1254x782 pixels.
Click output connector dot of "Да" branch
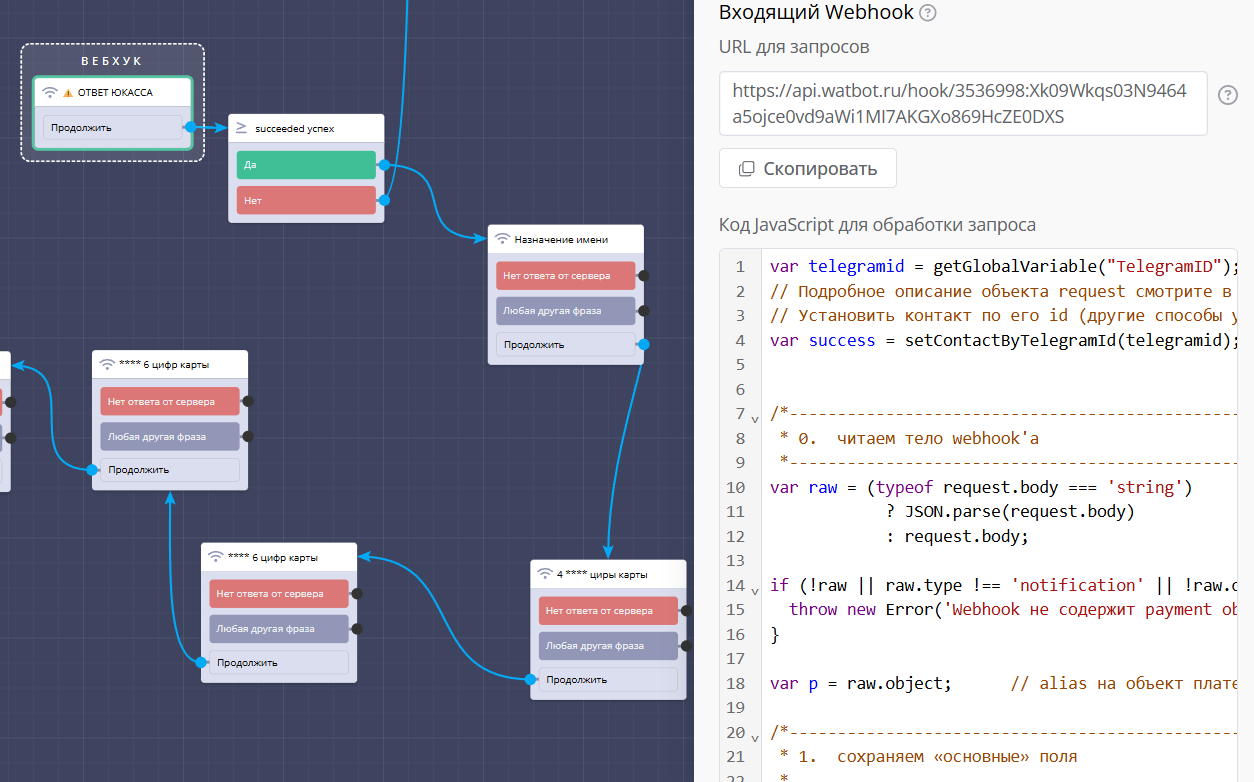(384, 165)
